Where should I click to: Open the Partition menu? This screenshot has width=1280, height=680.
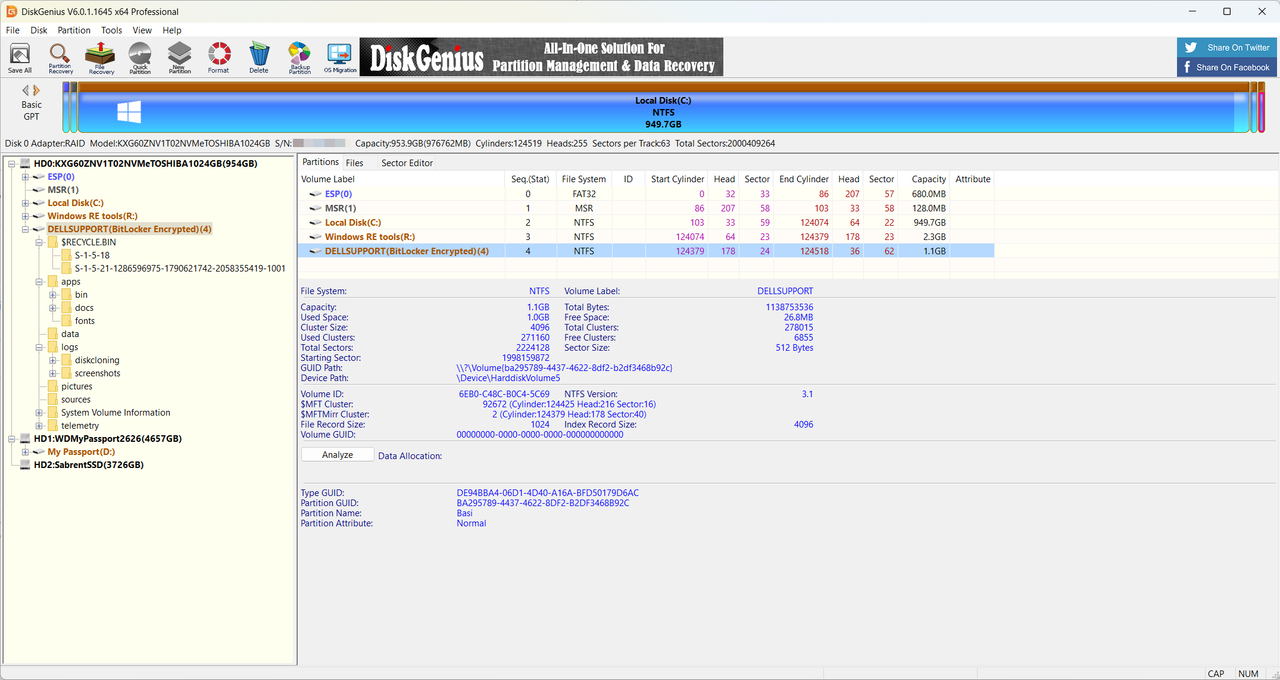point(74,30)
